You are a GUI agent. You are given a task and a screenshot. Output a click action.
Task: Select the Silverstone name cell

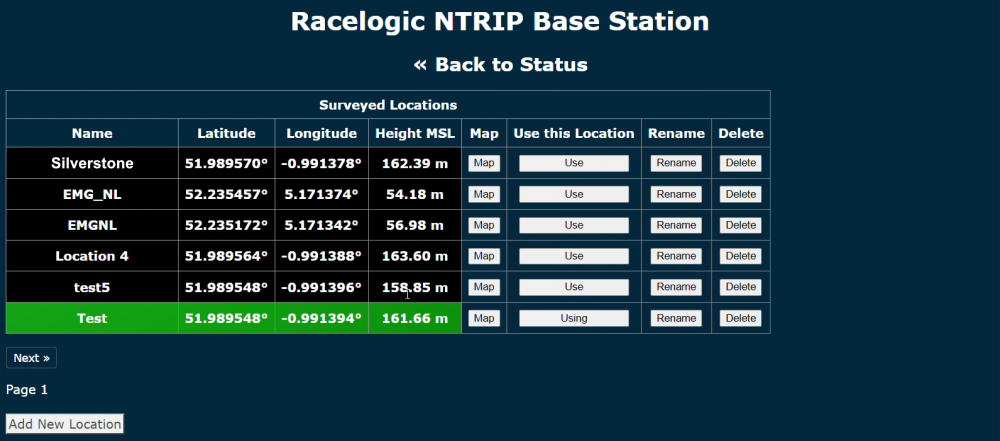[92, 163]
